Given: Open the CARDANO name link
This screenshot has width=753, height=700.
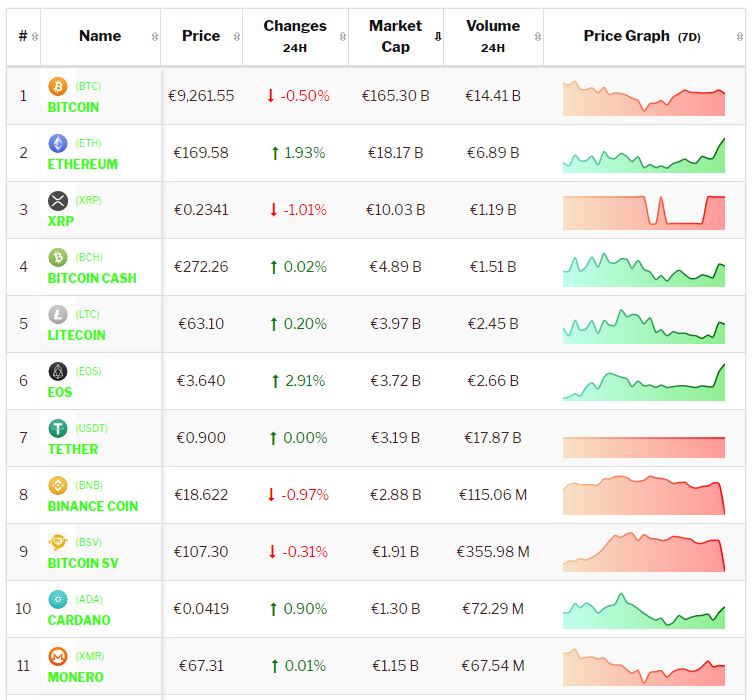Looking at the screenshot, I should (x=79, y=620).
